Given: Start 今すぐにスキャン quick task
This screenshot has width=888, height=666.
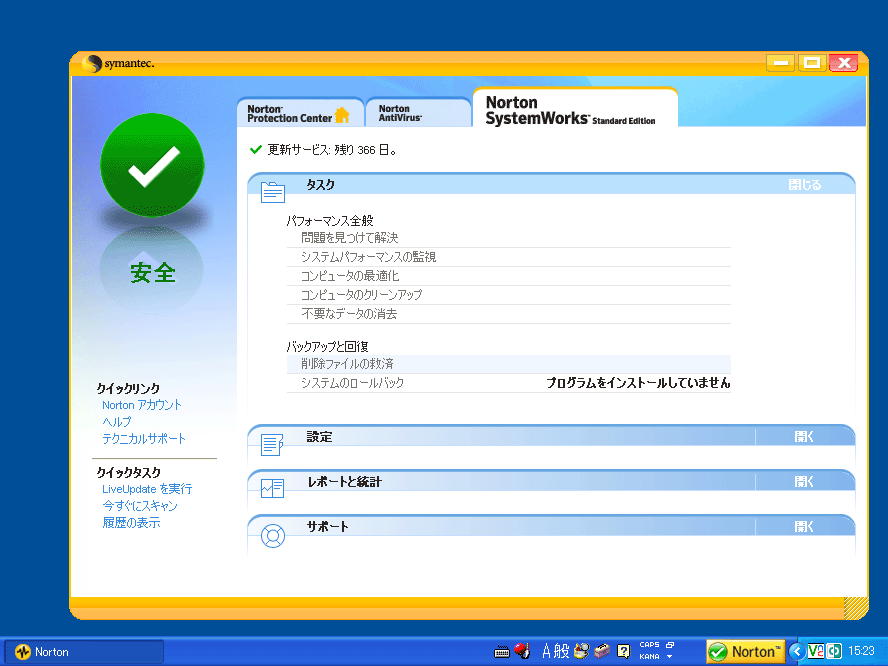Looking at the screenshot, I should (140, 506).
